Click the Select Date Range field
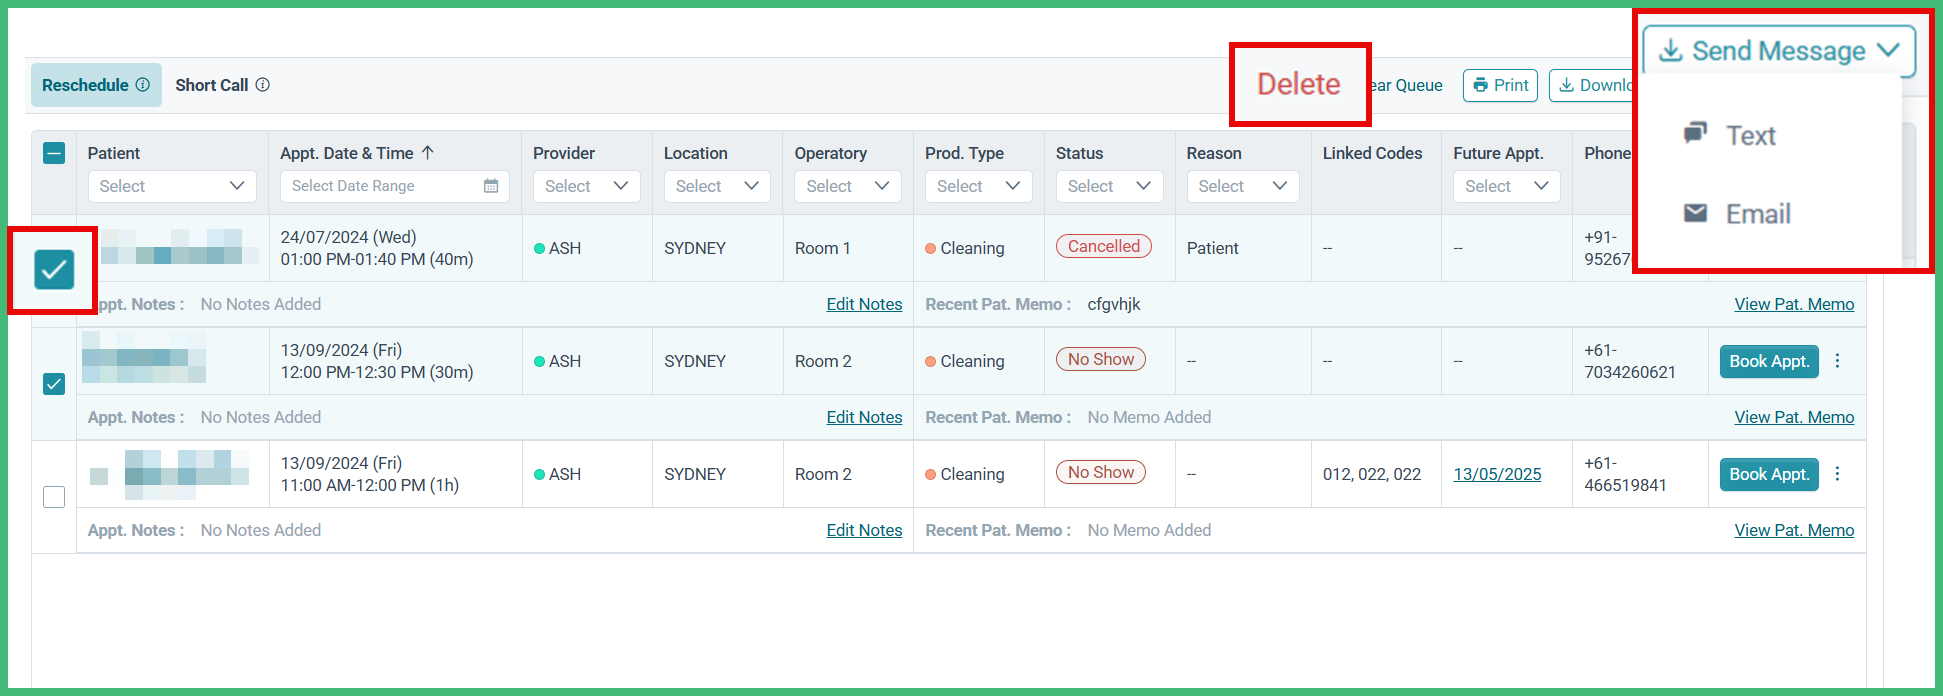This screenshot has width=1943, height=696. tap(394, 186)
